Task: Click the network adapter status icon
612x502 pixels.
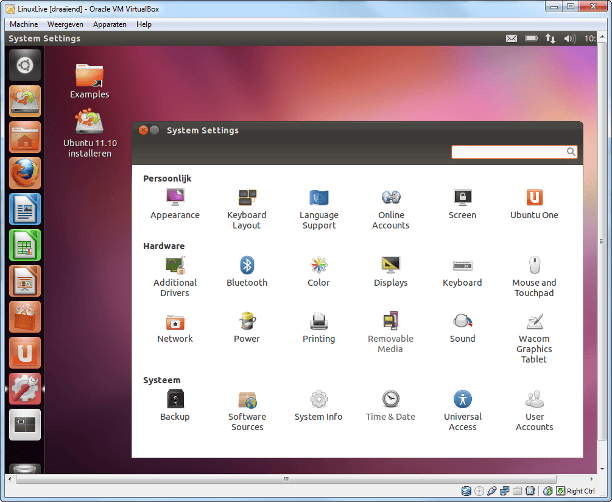Action: click(x=505, y=491)
